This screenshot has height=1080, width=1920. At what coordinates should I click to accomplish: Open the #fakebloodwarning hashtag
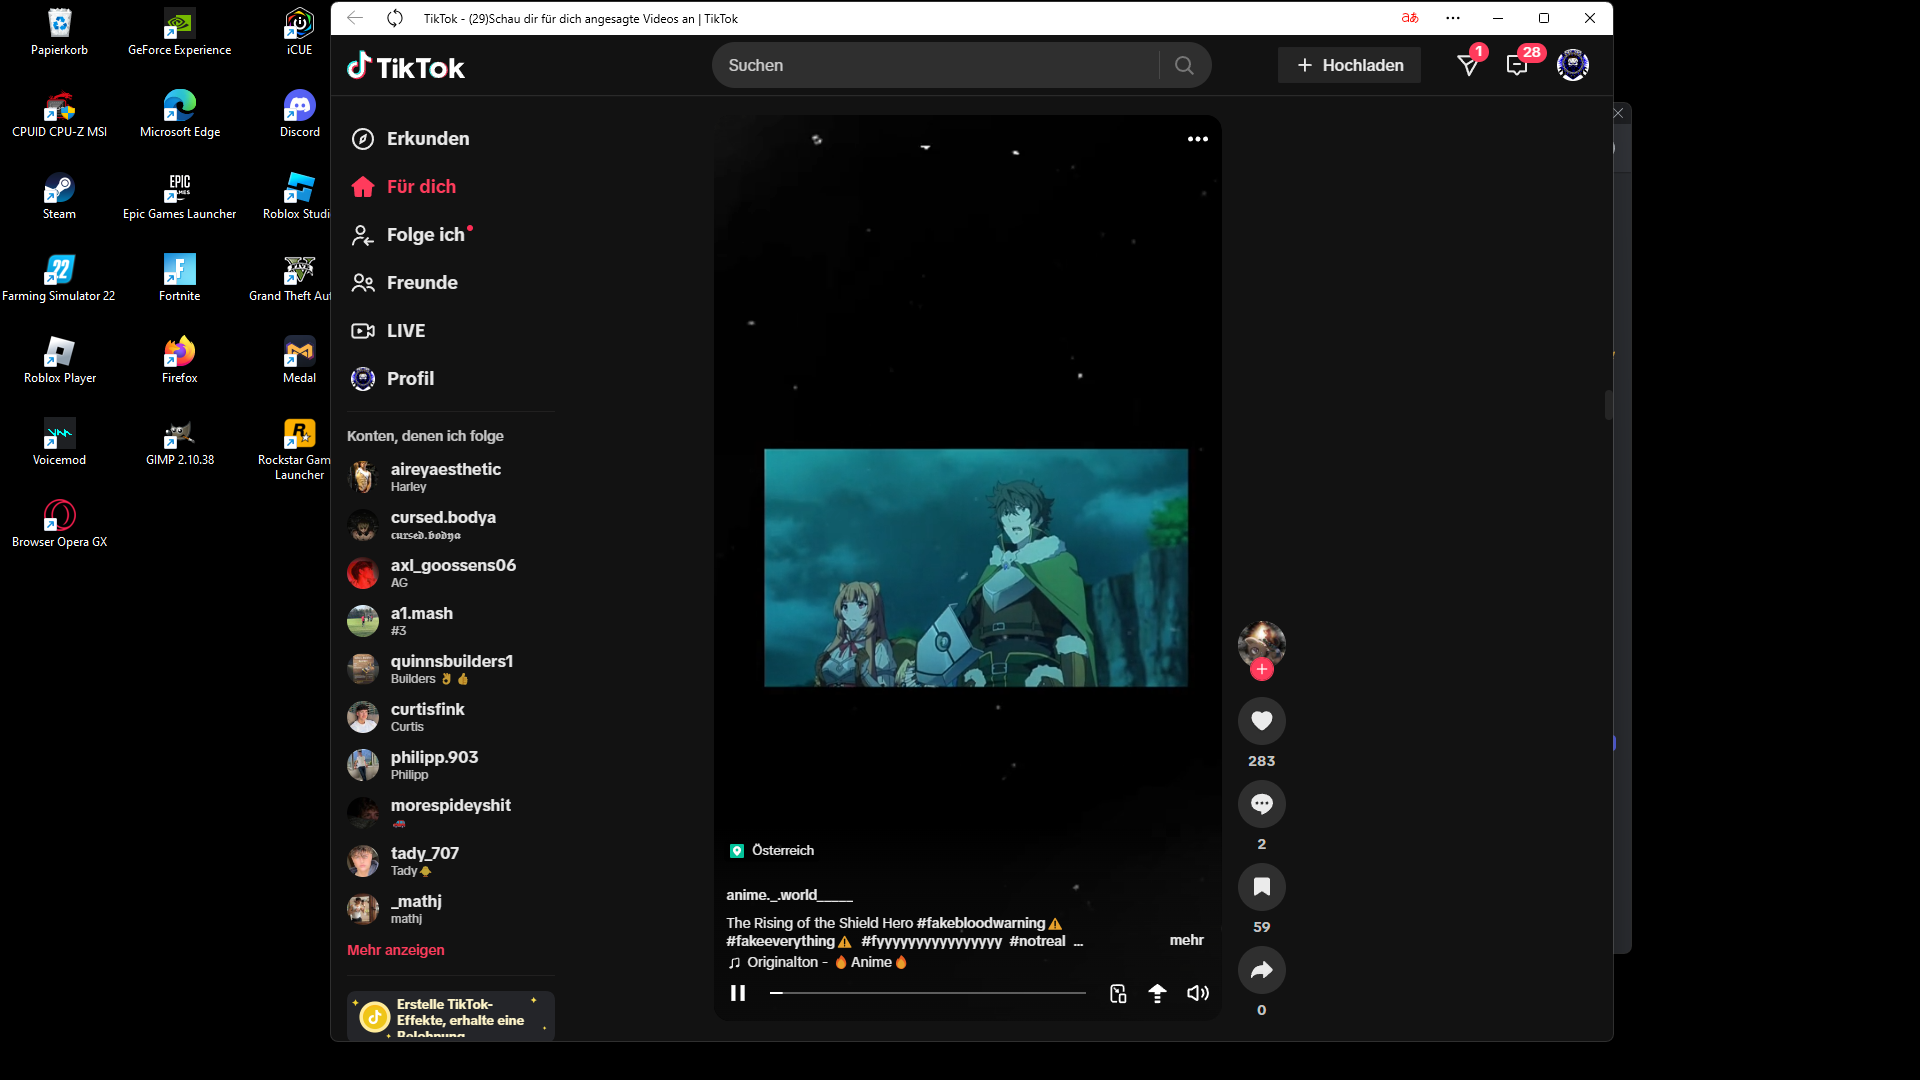click(x=981, y=923)
